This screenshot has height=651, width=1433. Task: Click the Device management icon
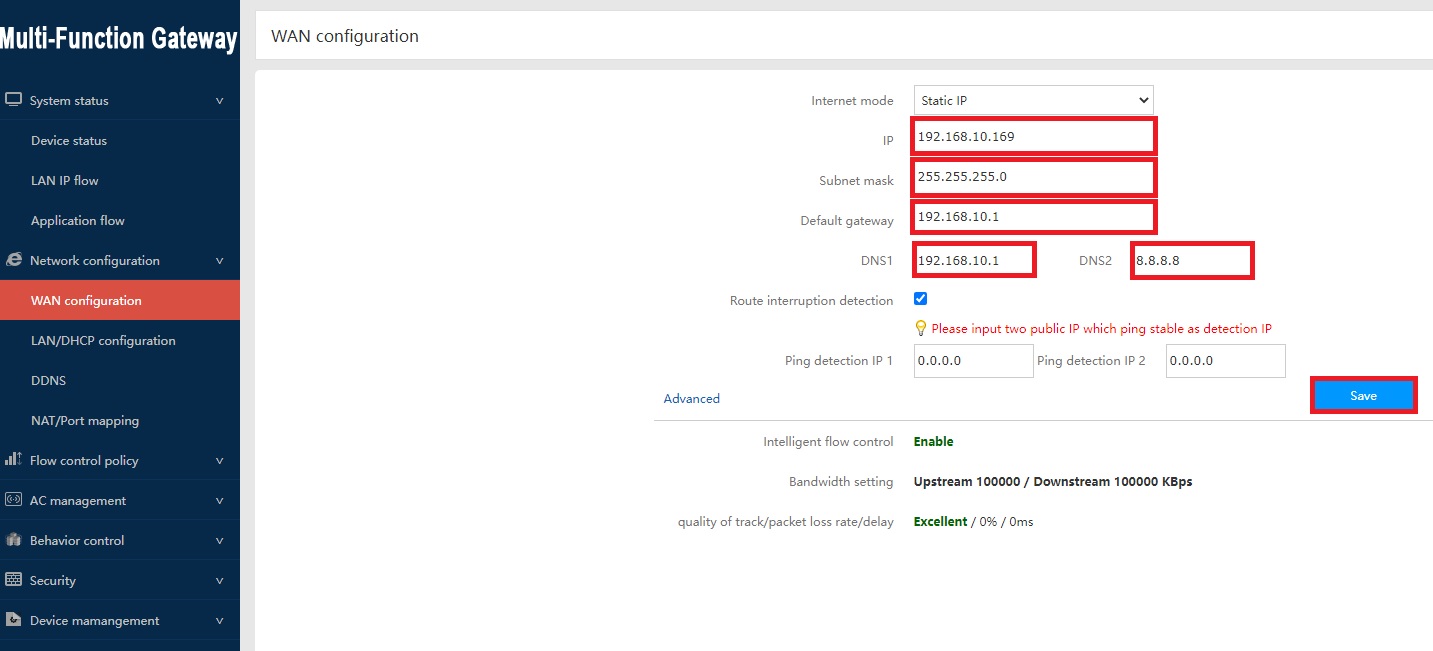[14, 620]
